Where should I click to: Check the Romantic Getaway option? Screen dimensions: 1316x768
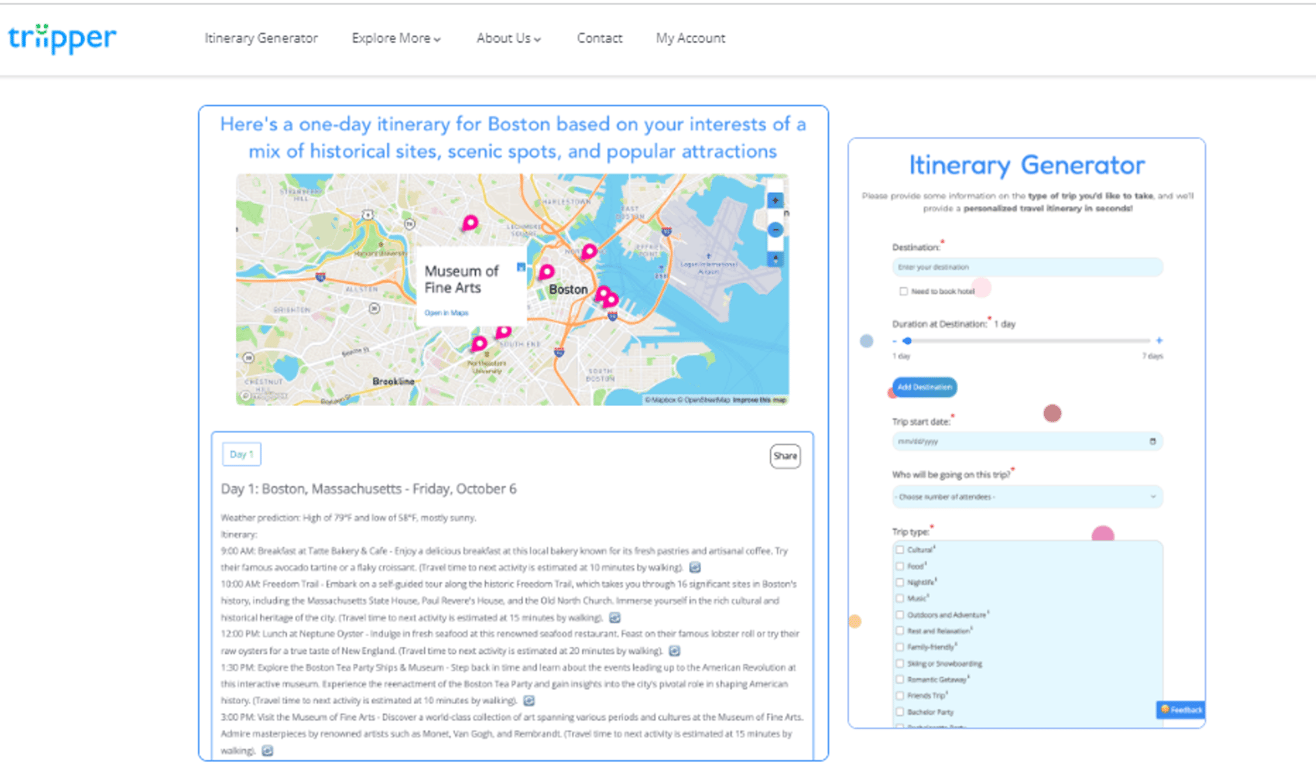pyautogui.click(x=900, y=679)
